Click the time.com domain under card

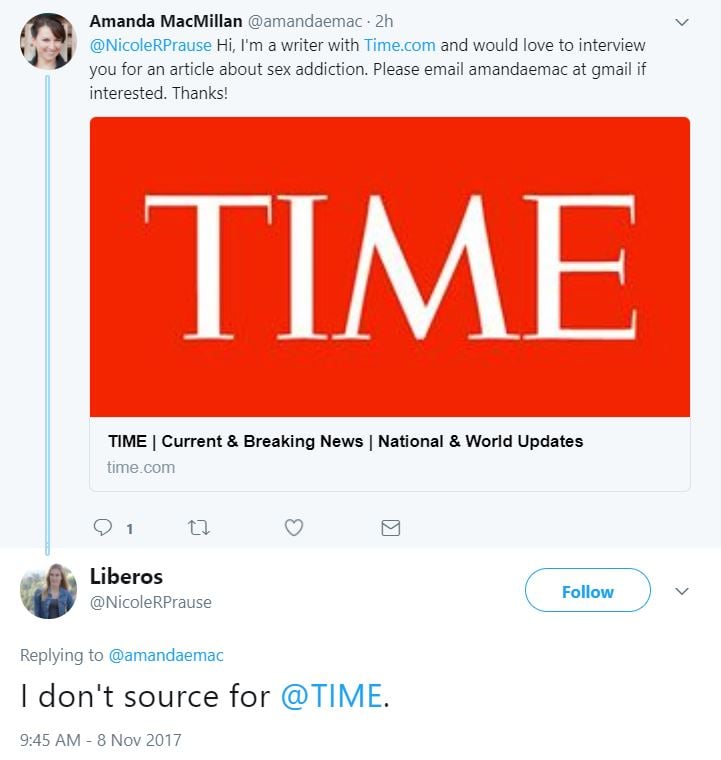pos(141,467)
